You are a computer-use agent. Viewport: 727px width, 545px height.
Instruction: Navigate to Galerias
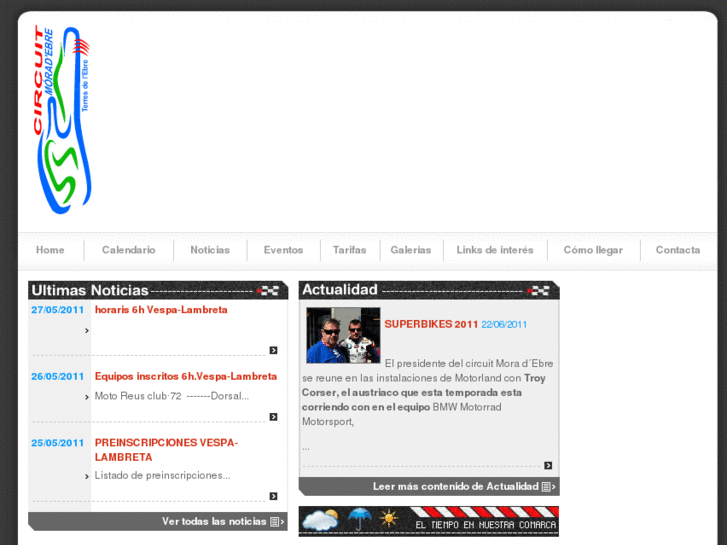point(411,250)
